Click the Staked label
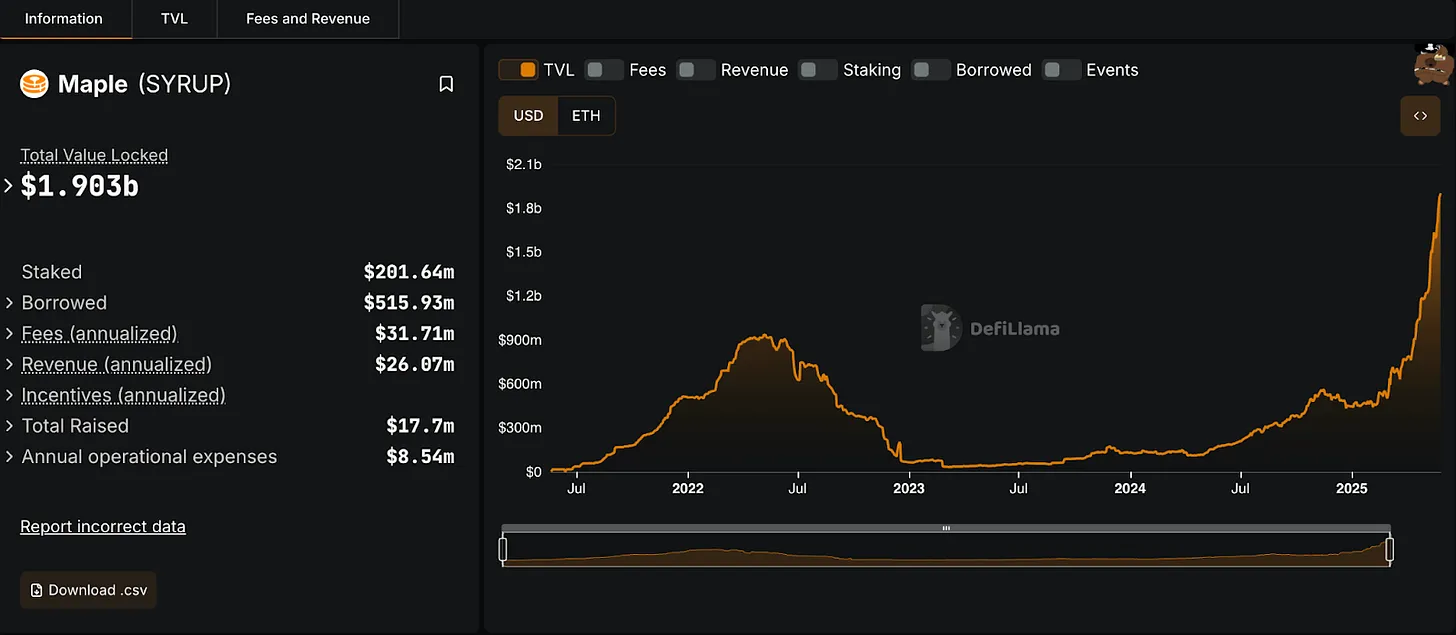The image size is (1456, 635). 52,272
